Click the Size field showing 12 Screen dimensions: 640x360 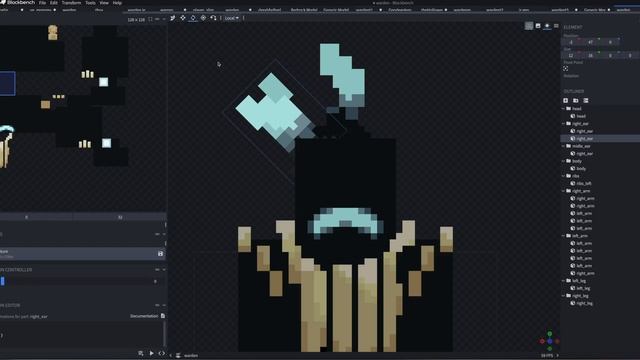[x=571, y=56]
